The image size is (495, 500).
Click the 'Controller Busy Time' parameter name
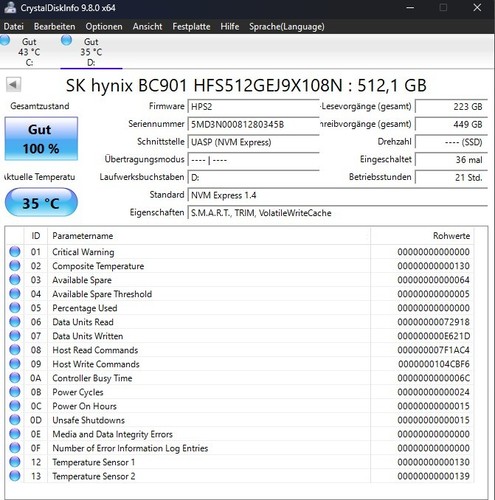(x=92, y=378)
